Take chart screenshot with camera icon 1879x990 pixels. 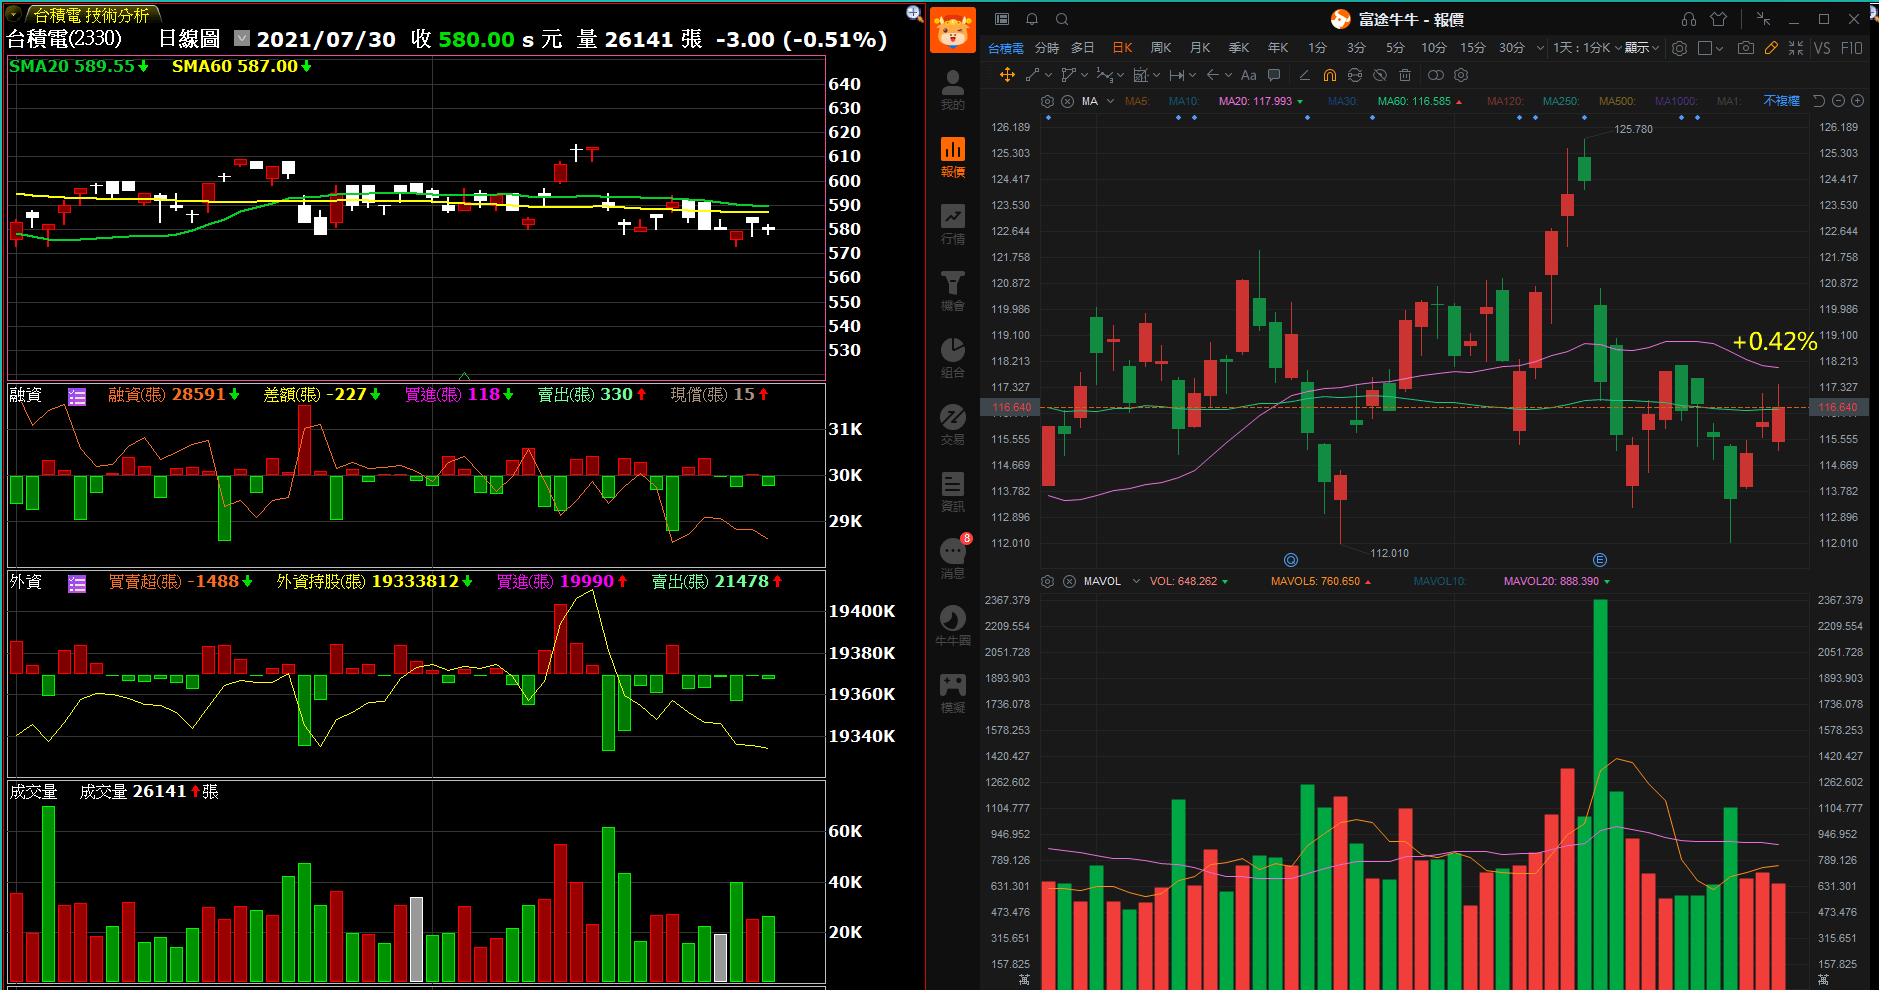point(1746,48)
